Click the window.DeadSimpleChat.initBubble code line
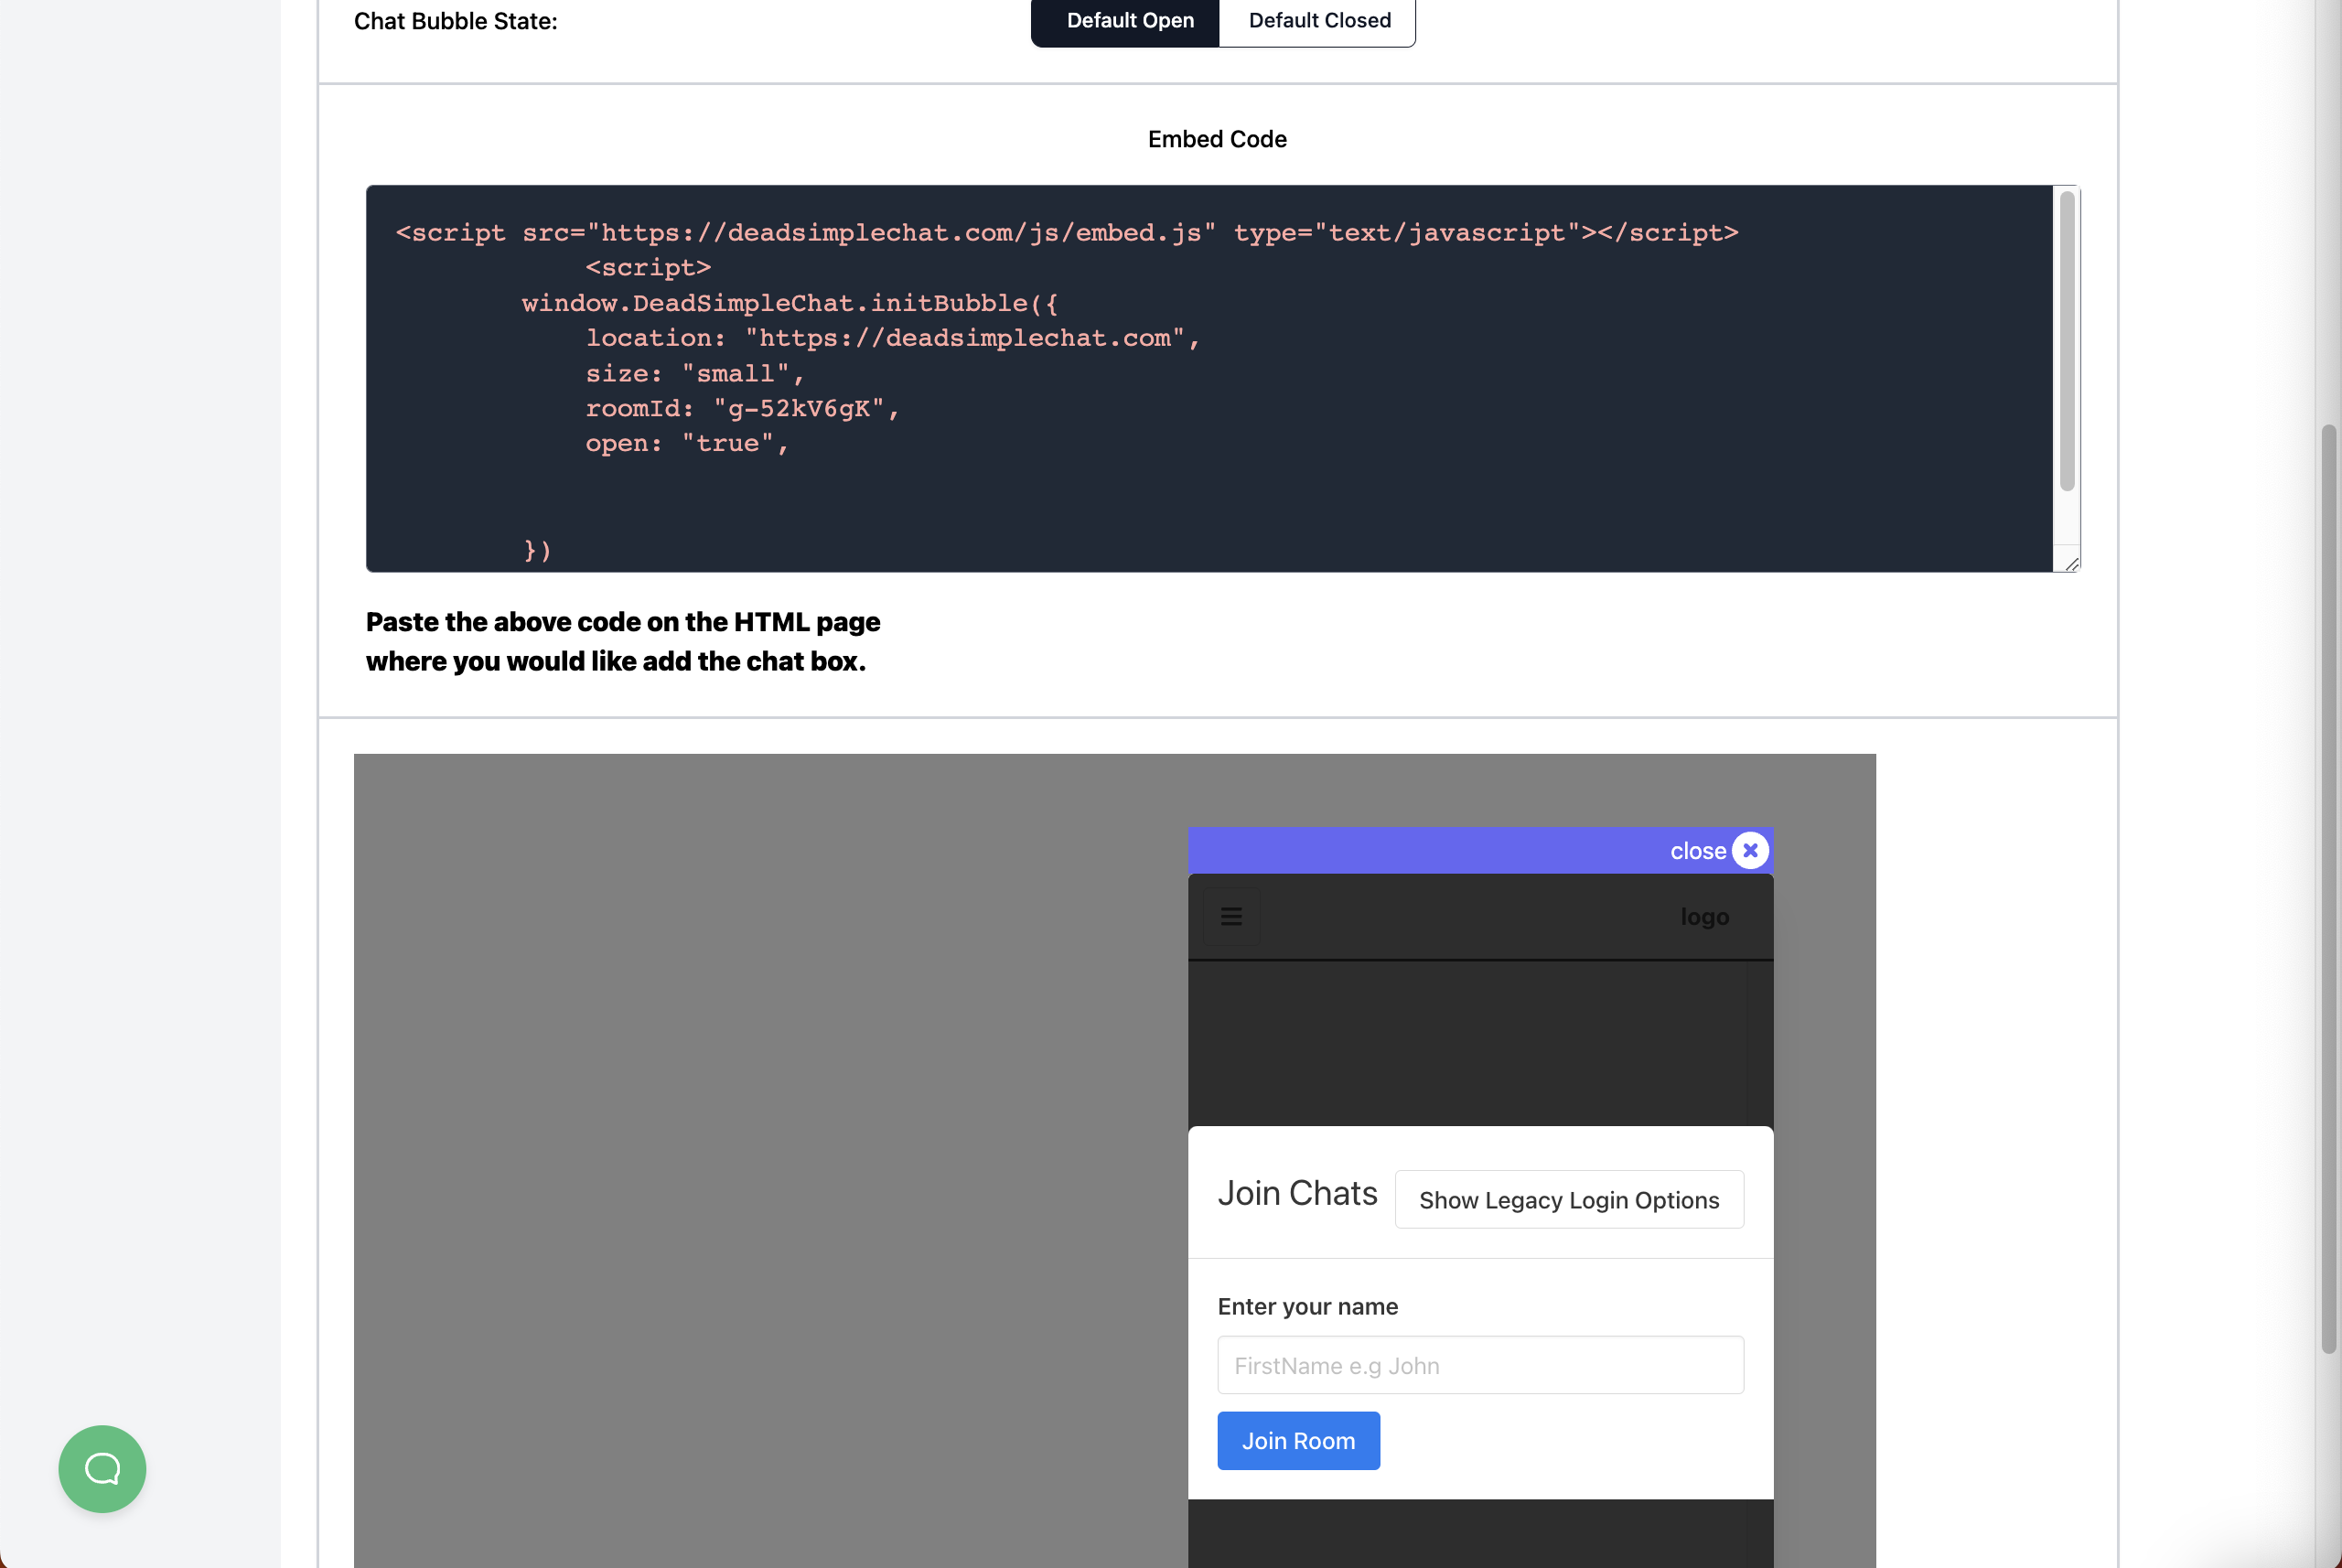This screenshot has height=1568, width=2342. [790, 303]
